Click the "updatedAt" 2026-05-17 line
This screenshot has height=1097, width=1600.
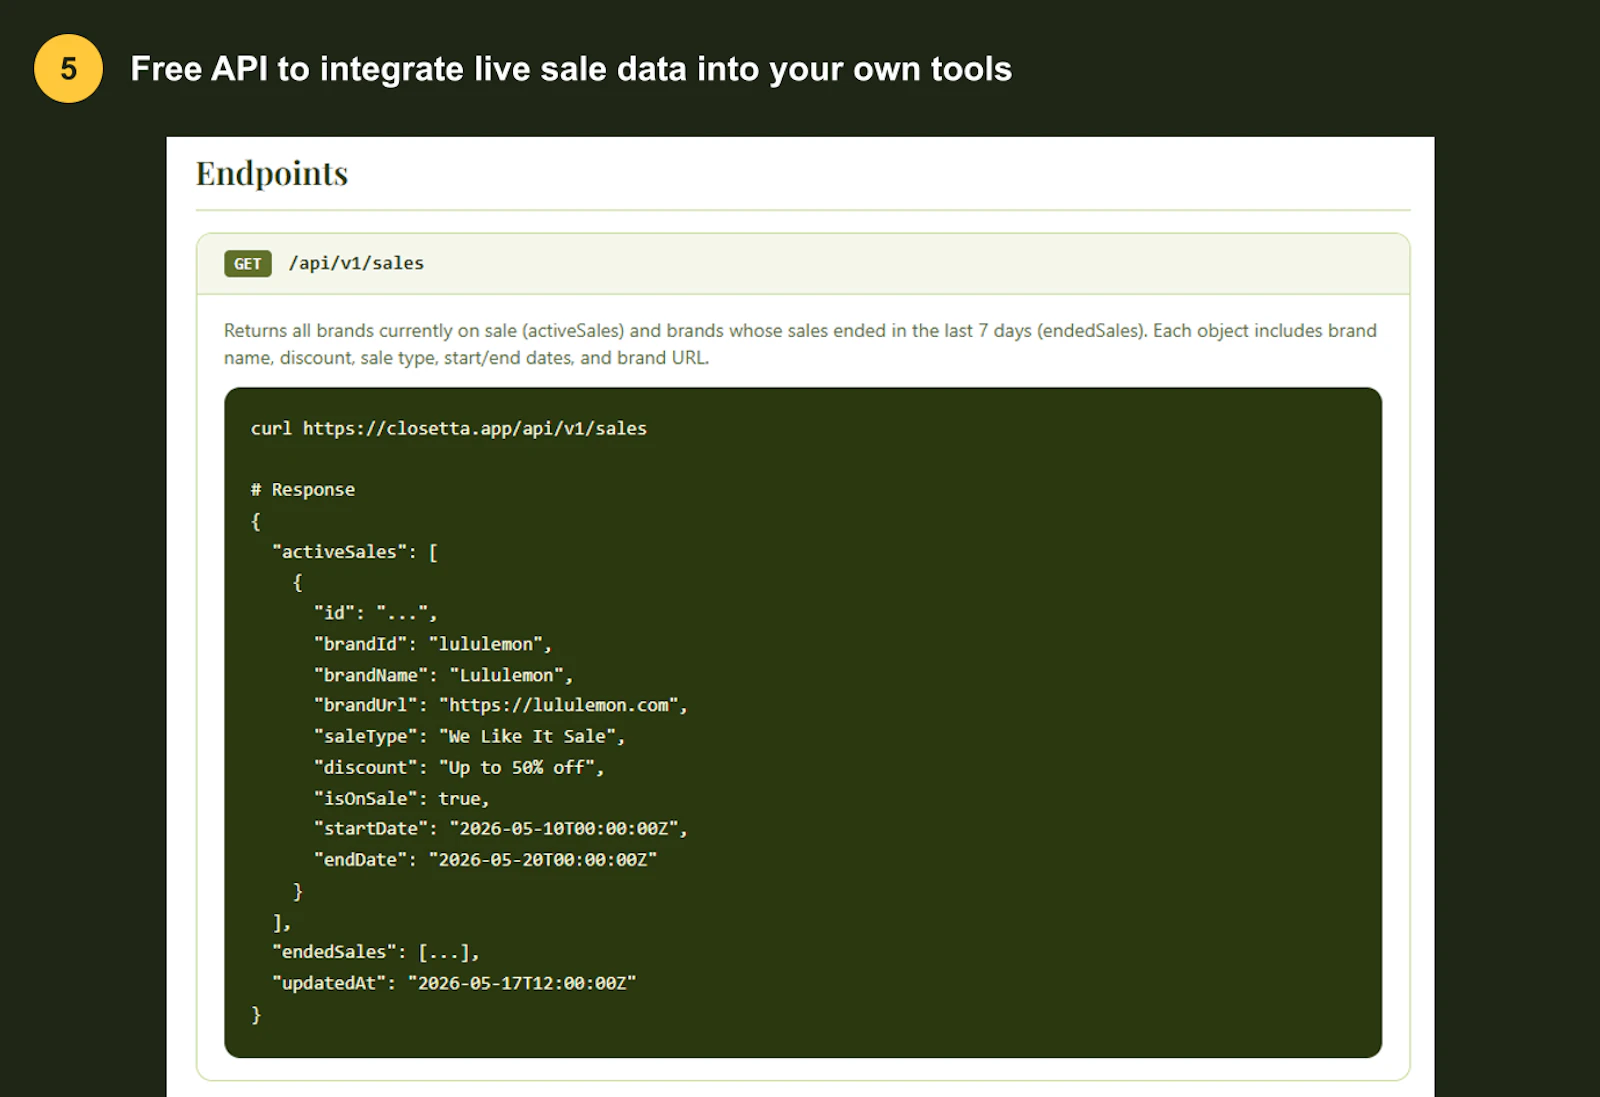pyautogui.click(x=454, y=983)
